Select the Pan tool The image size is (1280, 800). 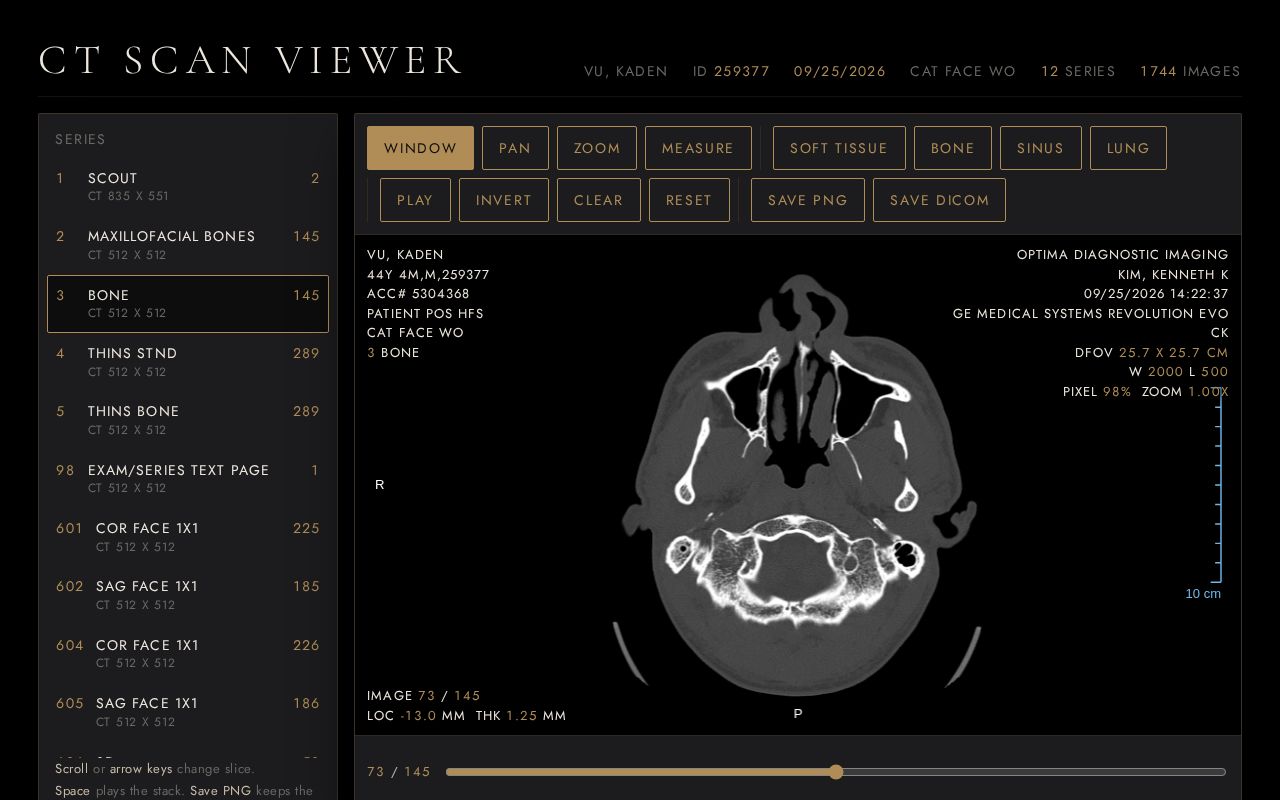click(515, 148)
